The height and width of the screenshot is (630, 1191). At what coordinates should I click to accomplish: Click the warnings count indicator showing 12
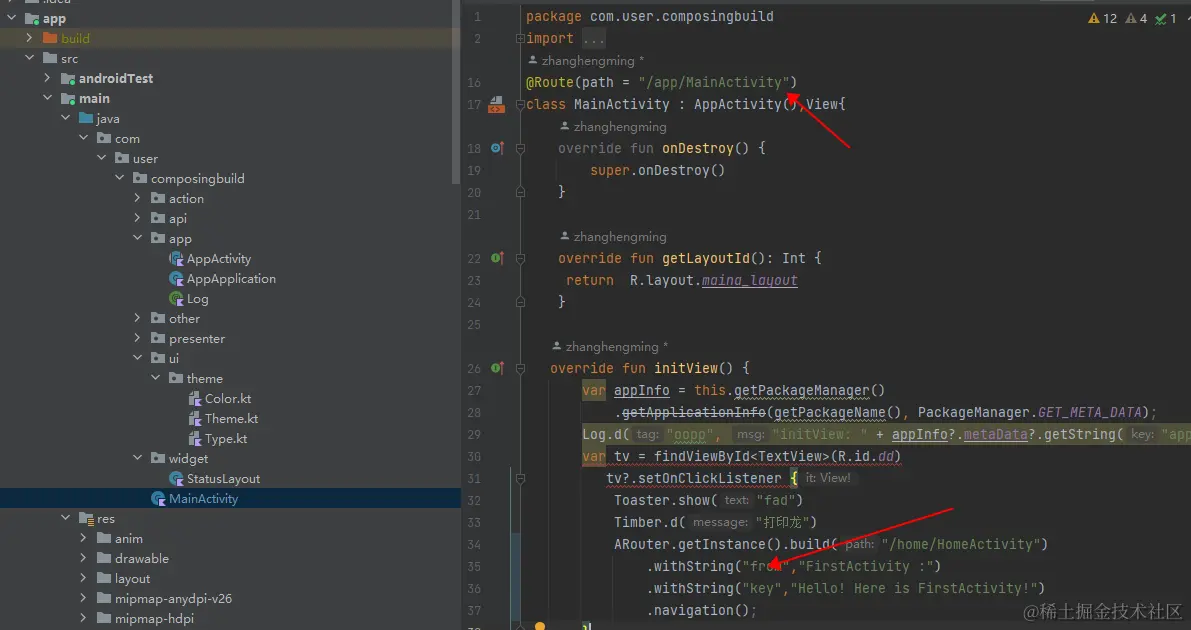[1103, 18]
